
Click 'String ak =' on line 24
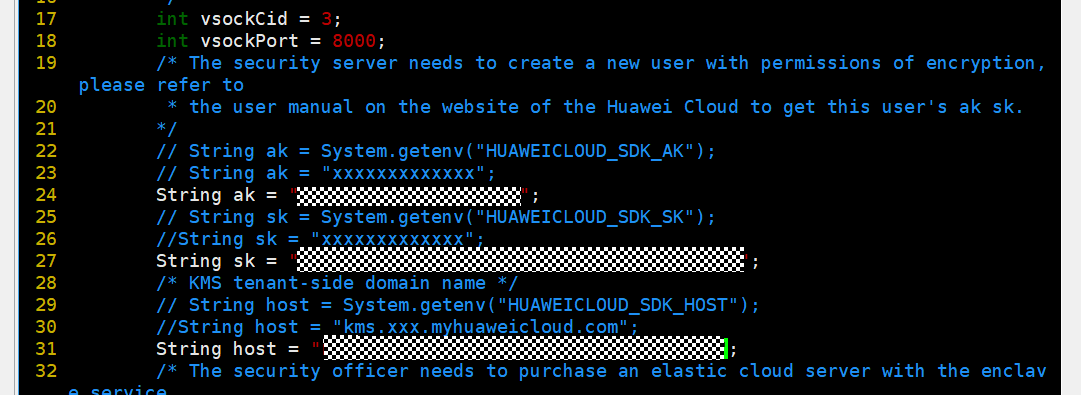click(216, 195)
